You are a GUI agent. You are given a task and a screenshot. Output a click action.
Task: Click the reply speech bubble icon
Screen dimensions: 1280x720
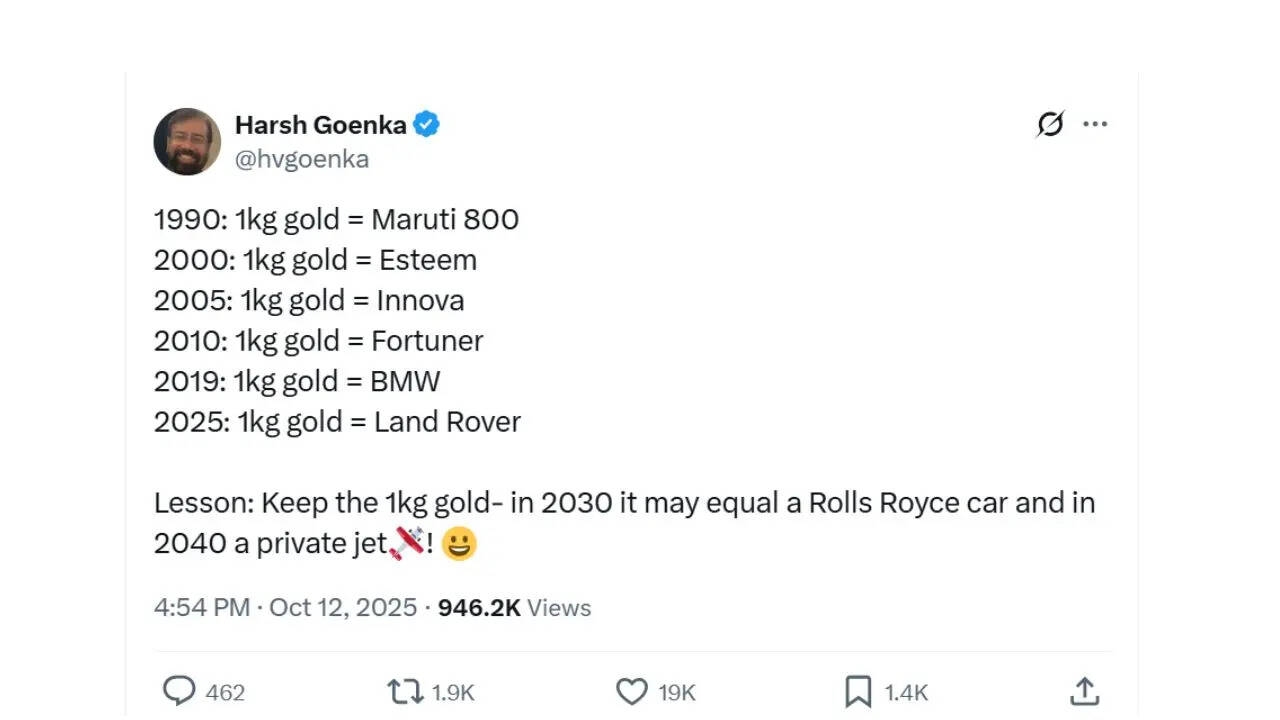(x=179, y=691)
